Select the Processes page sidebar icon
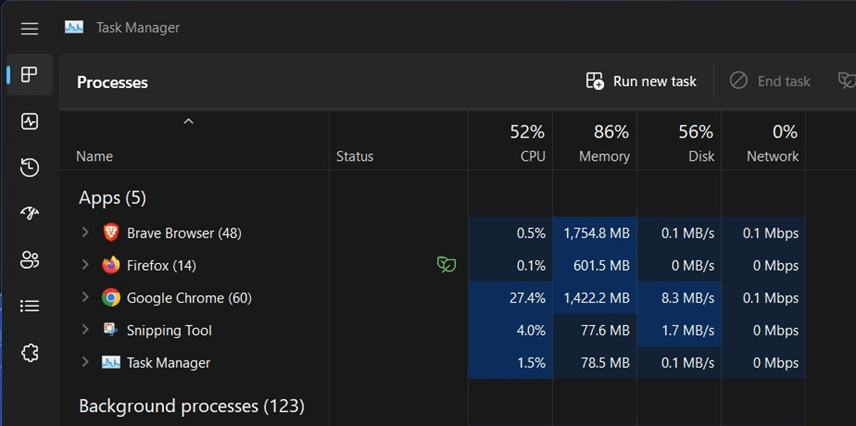The height and width of the screenshot is (426, 856). pos(29,75)
